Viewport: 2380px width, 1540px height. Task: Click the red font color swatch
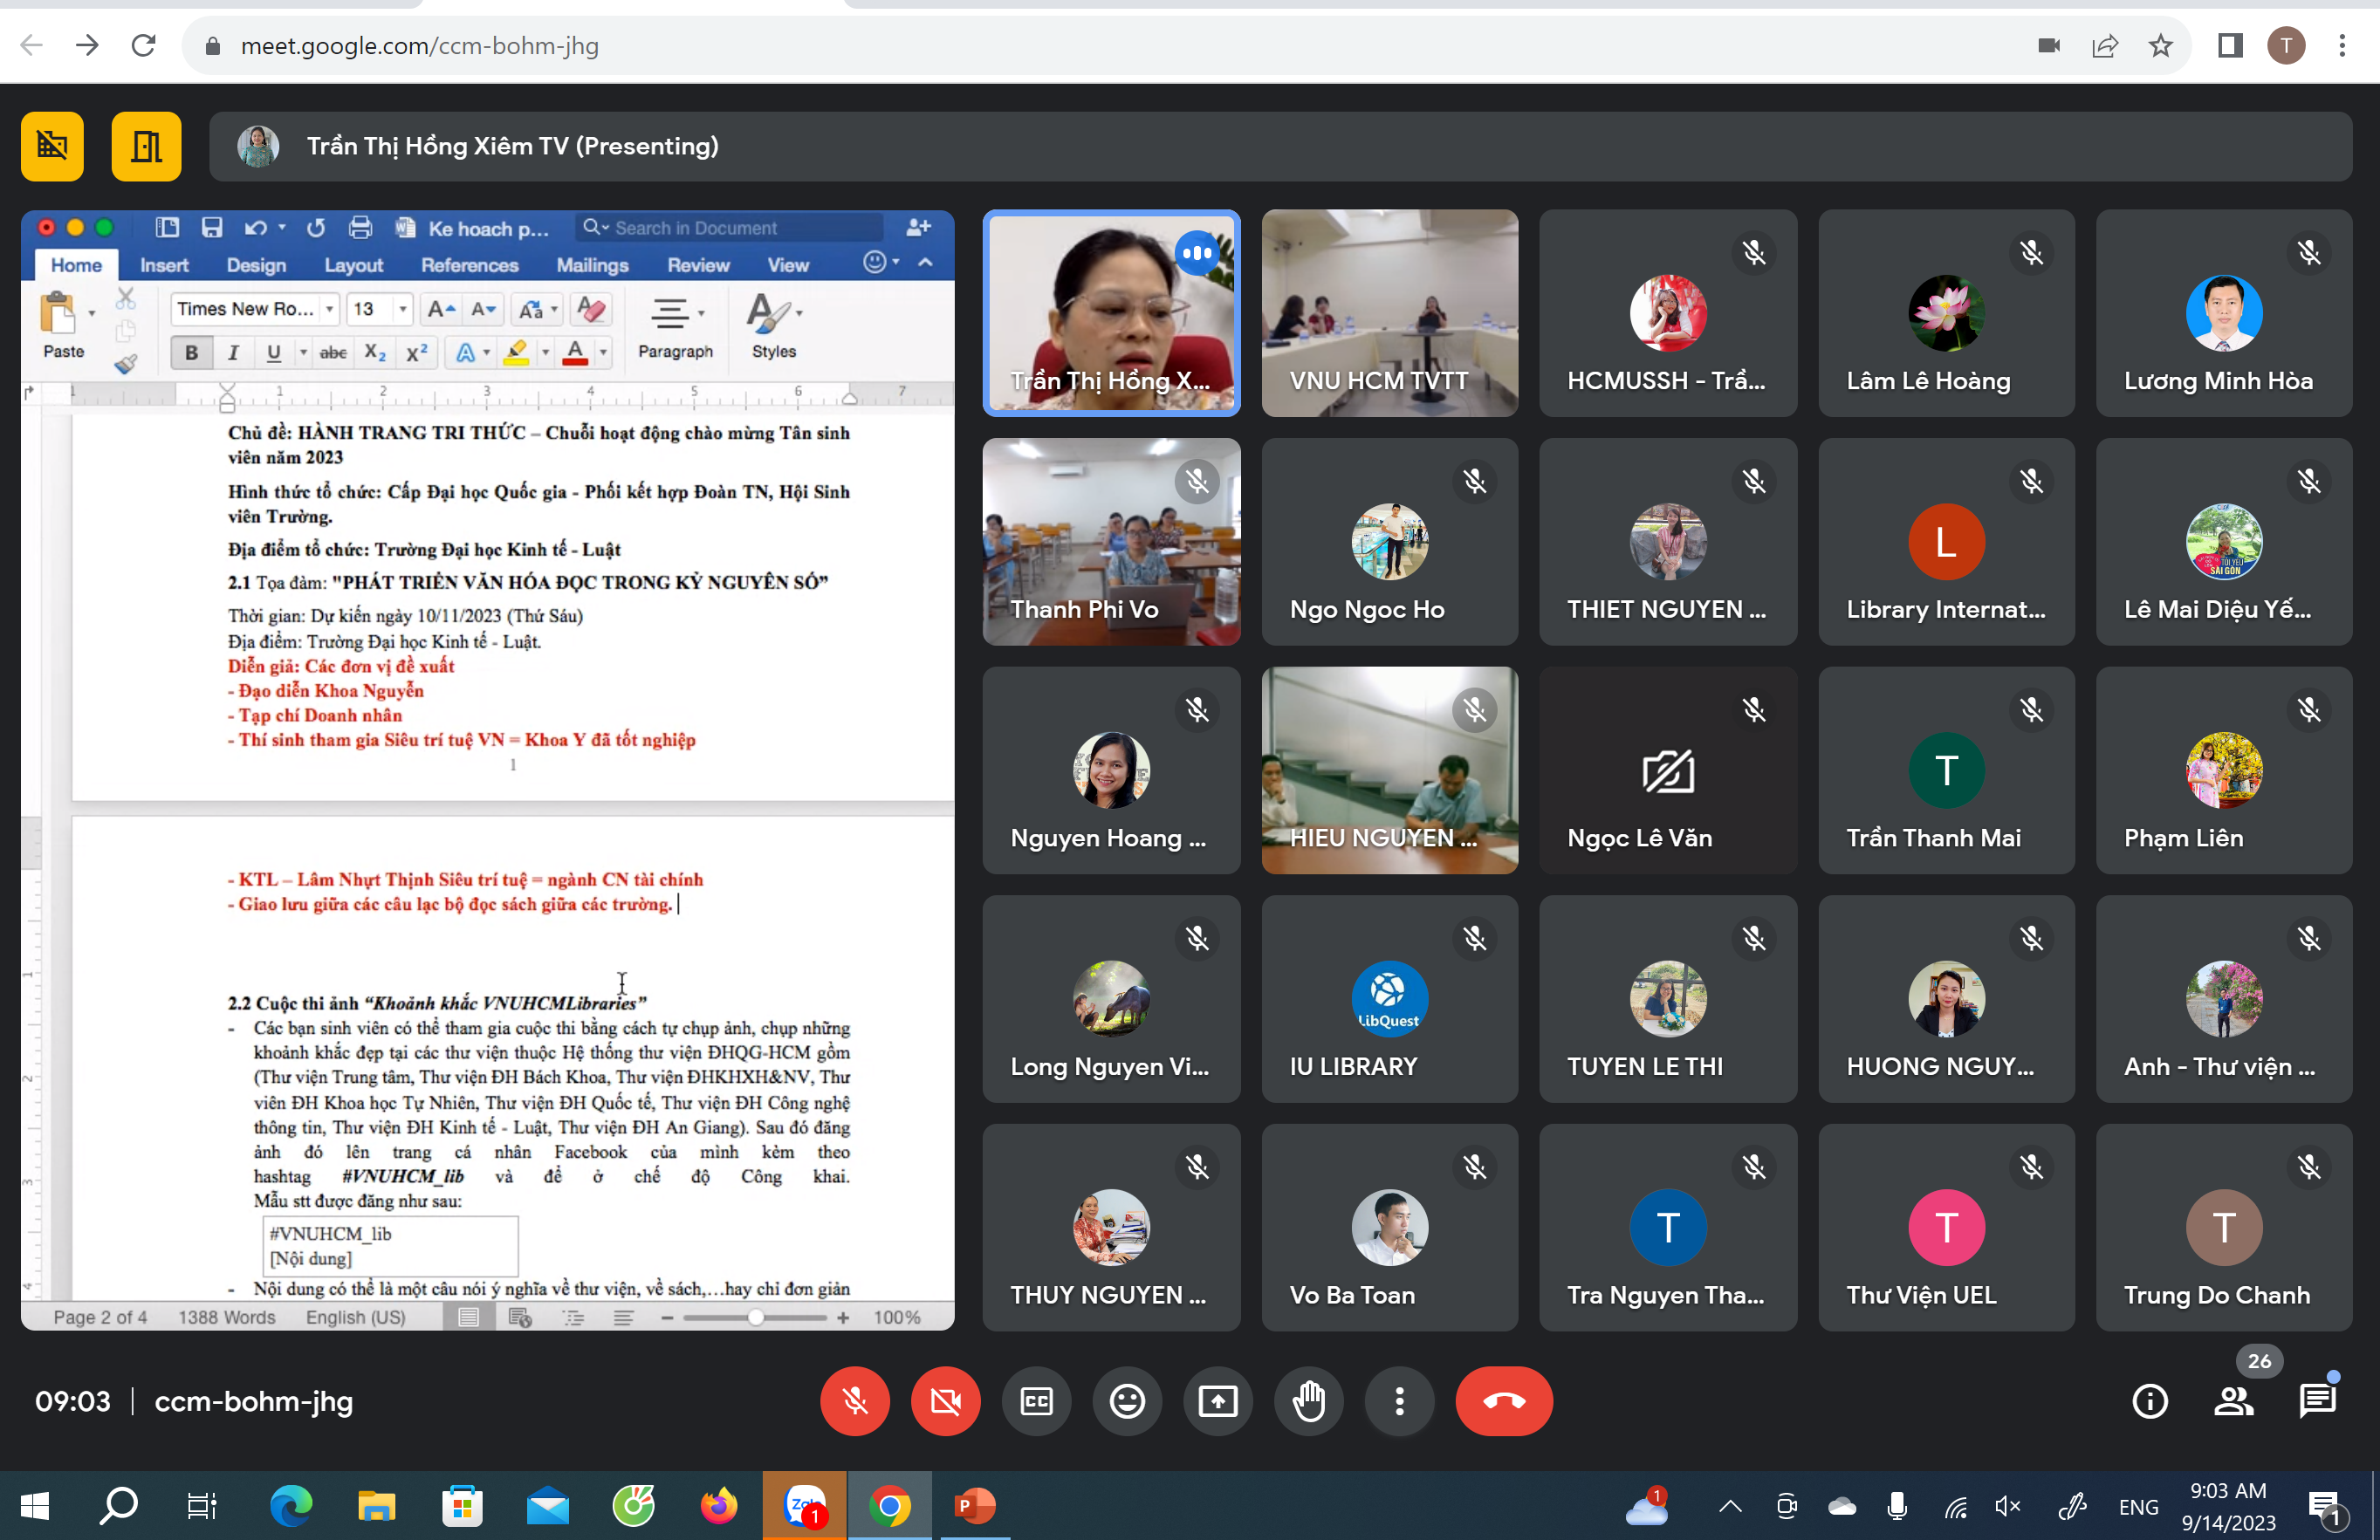coord(575,352)
